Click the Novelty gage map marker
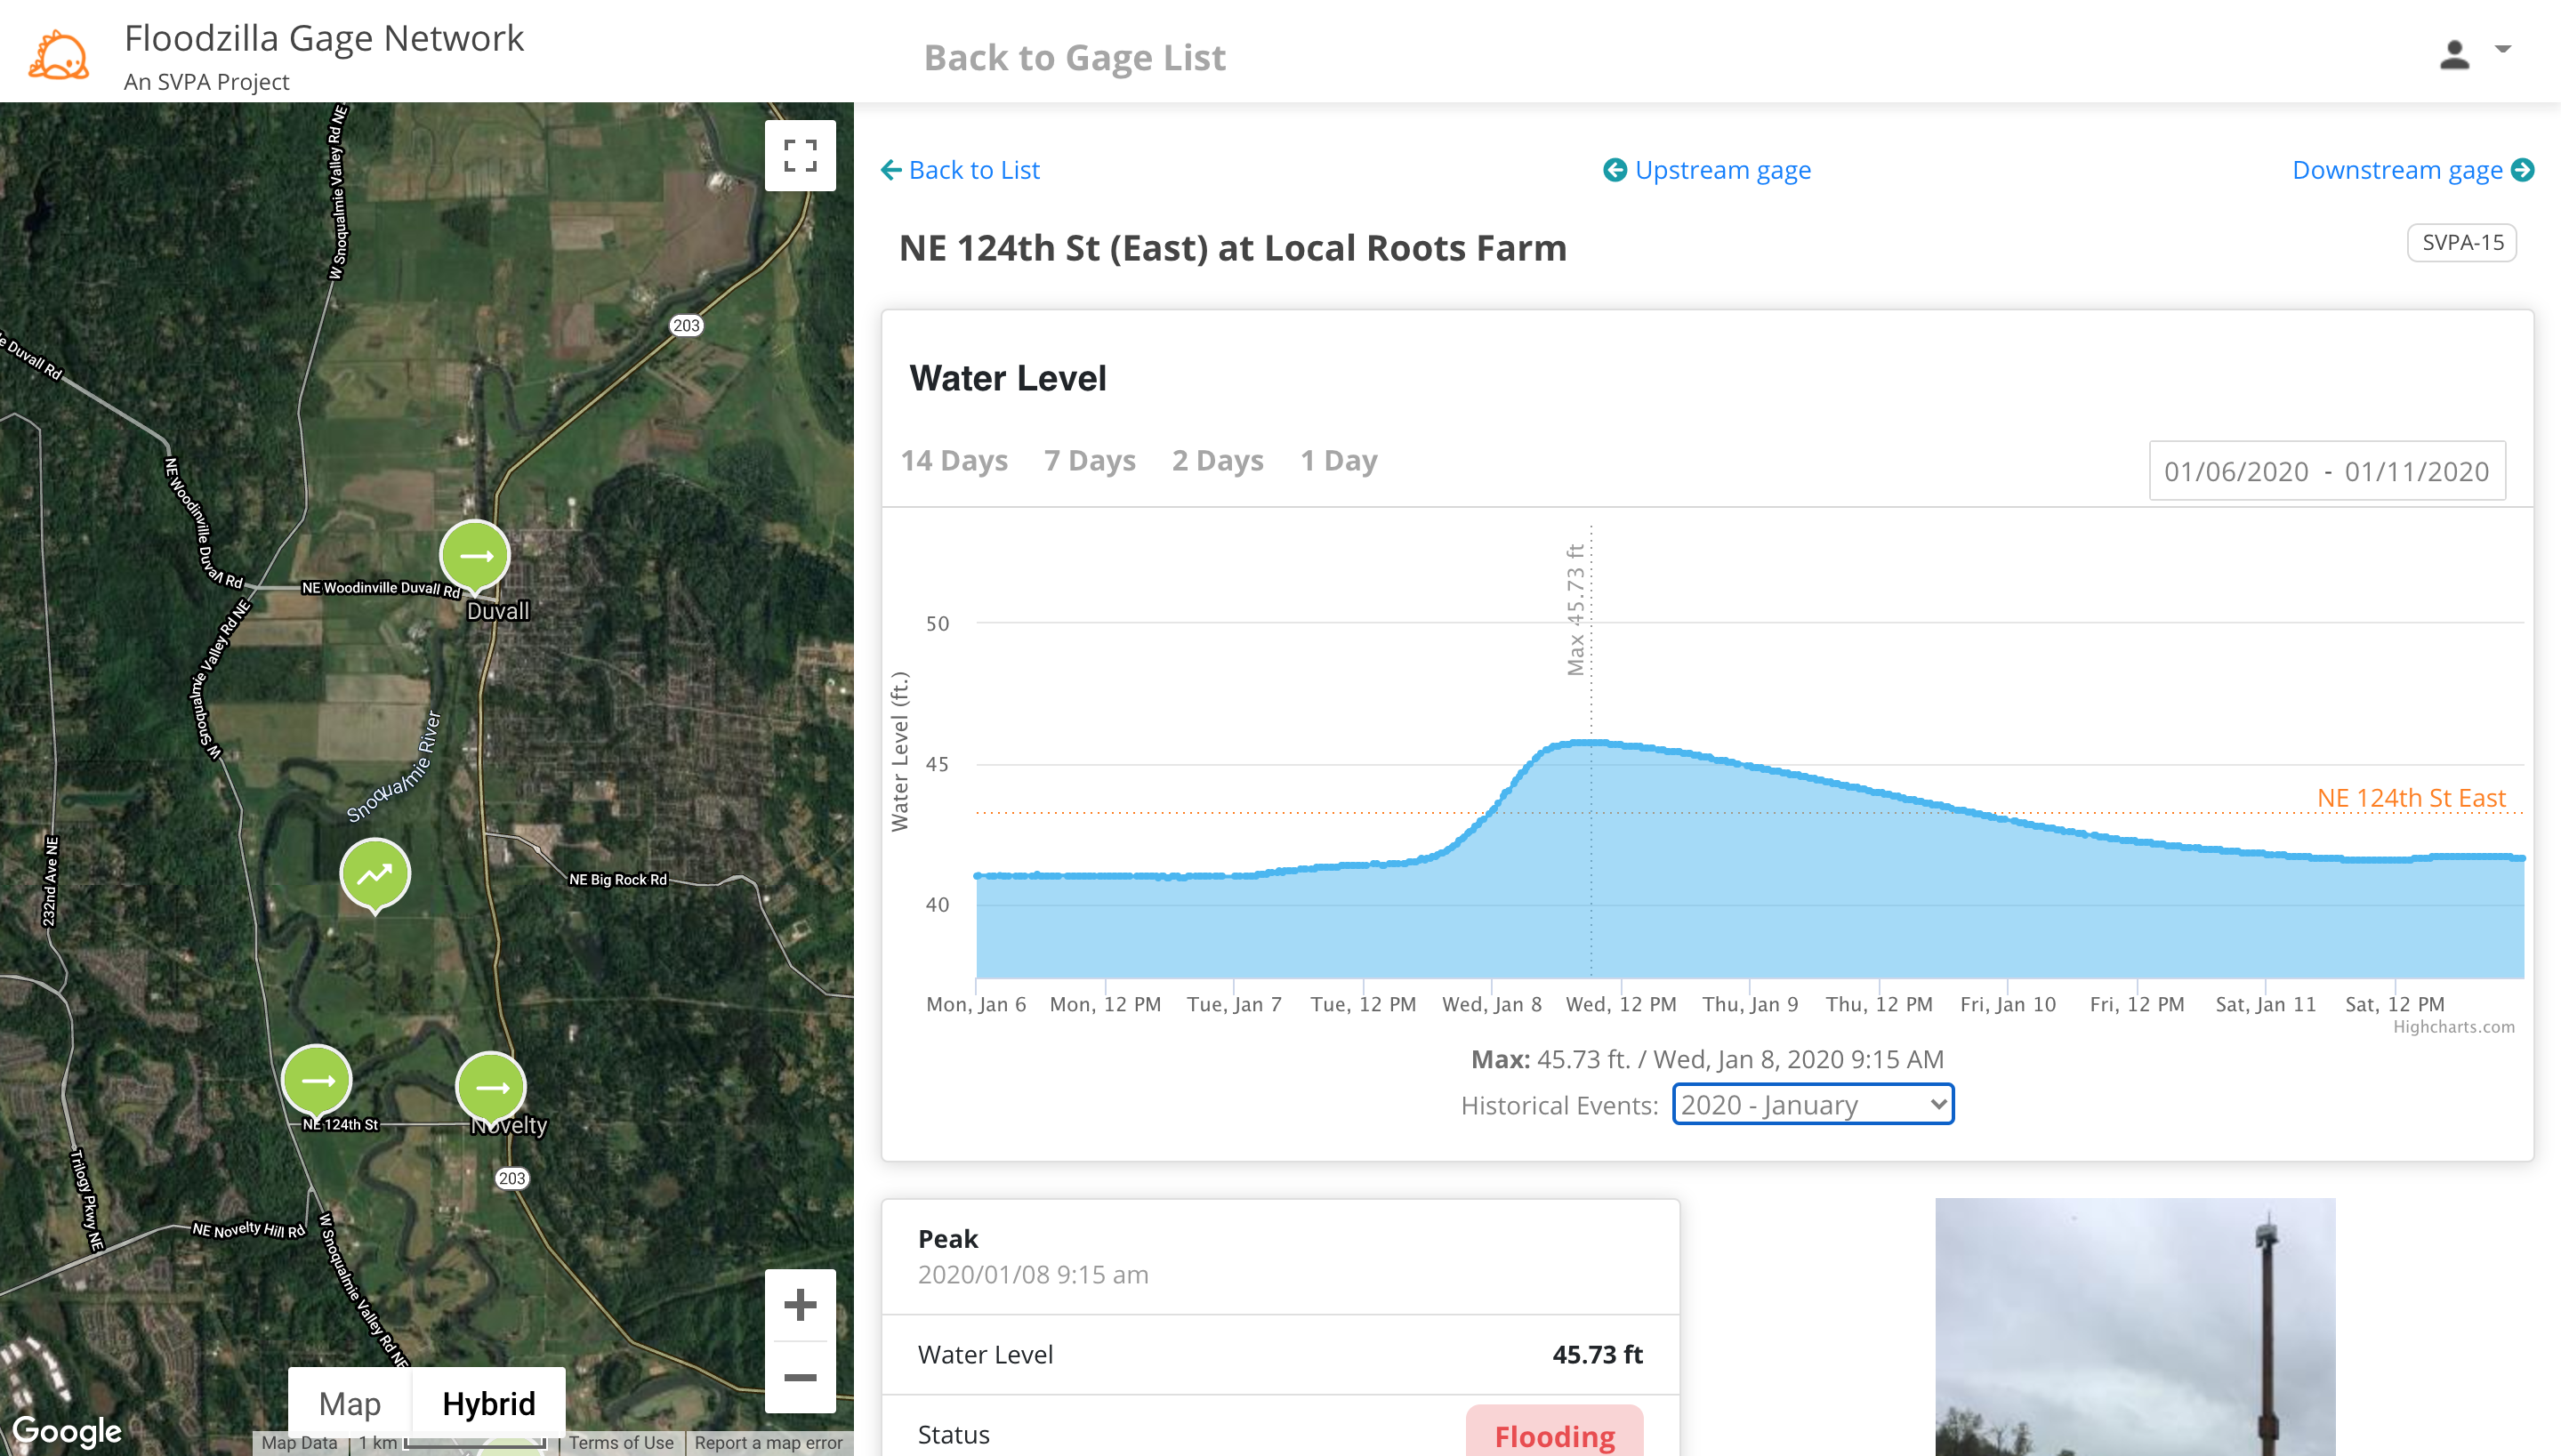 491,1089
